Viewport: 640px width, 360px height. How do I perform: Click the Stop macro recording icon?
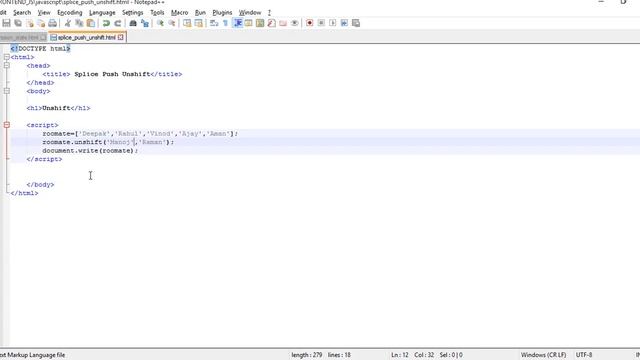click(321, 23)
